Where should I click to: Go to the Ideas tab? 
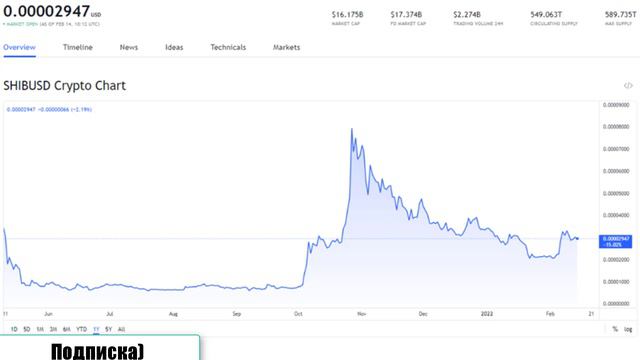click(174, 47)
